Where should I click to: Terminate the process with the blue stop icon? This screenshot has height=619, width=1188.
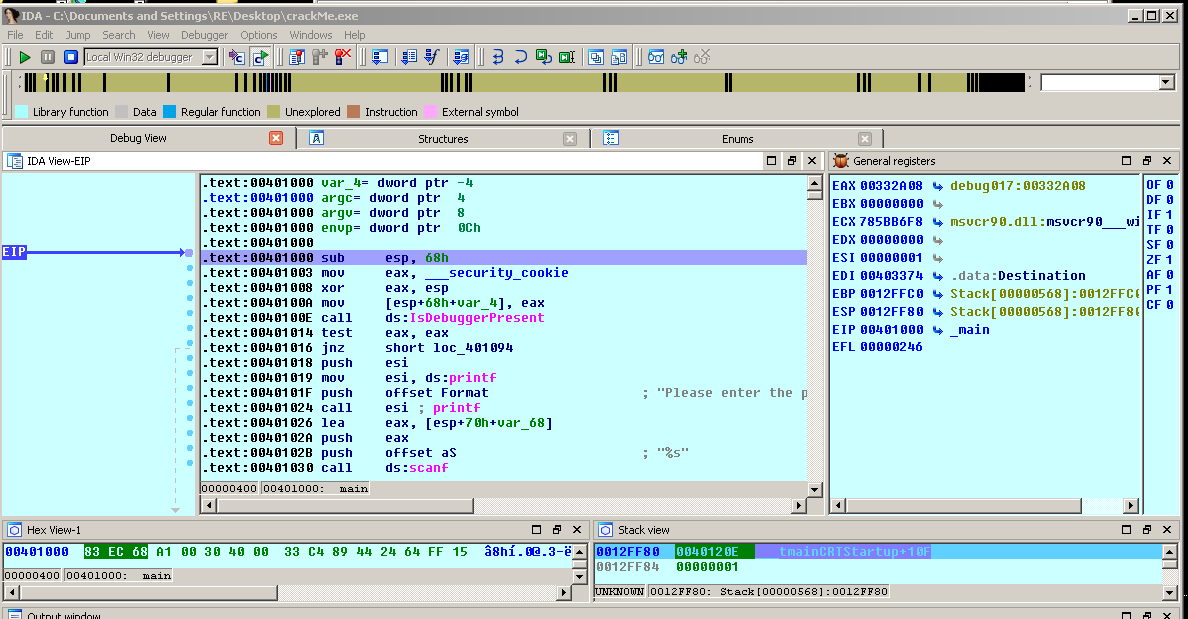click(x=70, y=58)
